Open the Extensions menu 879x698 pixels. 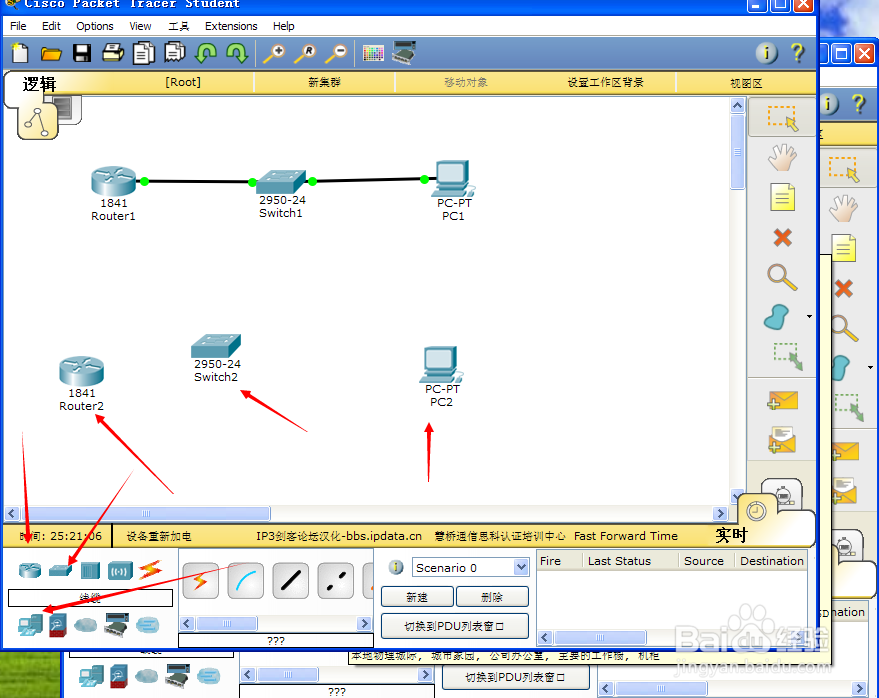231,26
